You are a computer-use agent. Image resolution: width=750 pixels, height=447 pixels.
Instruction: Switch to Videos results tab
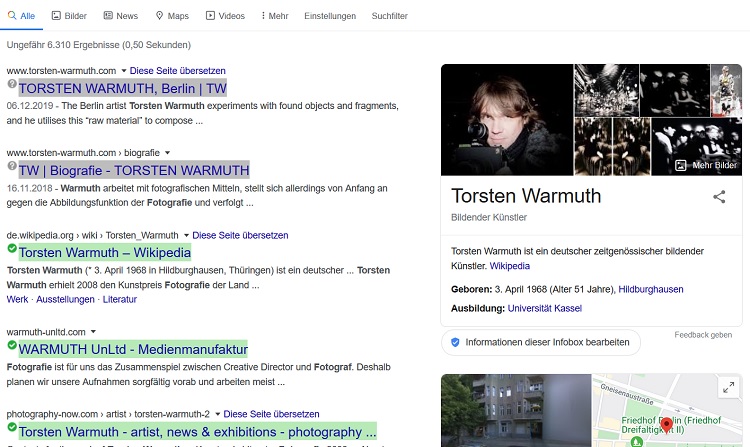click(x=225, y=16)
